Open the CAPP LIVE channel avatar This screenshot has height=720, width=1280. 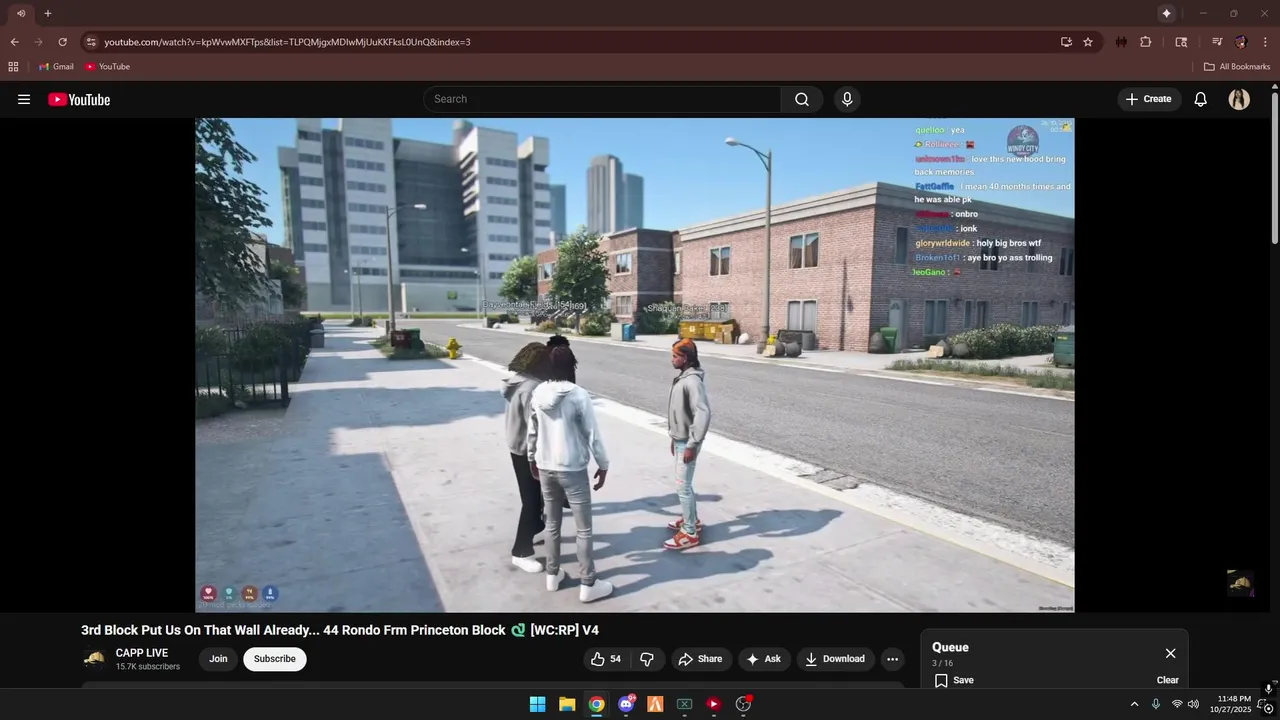pos(94,659)
